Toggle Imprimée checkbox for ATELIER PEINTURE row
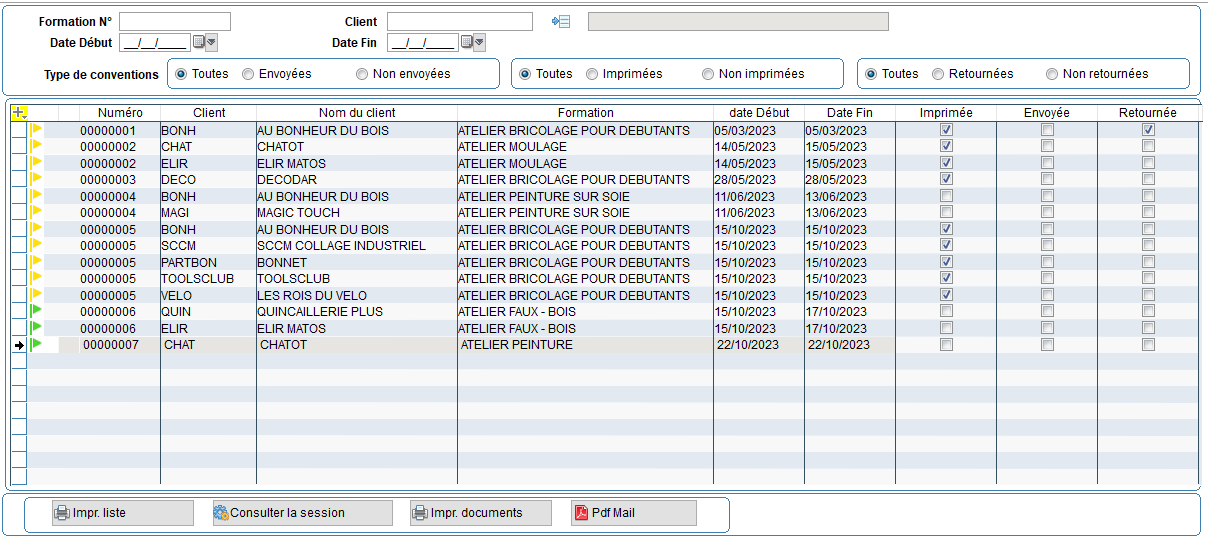 tap(946, 345)
